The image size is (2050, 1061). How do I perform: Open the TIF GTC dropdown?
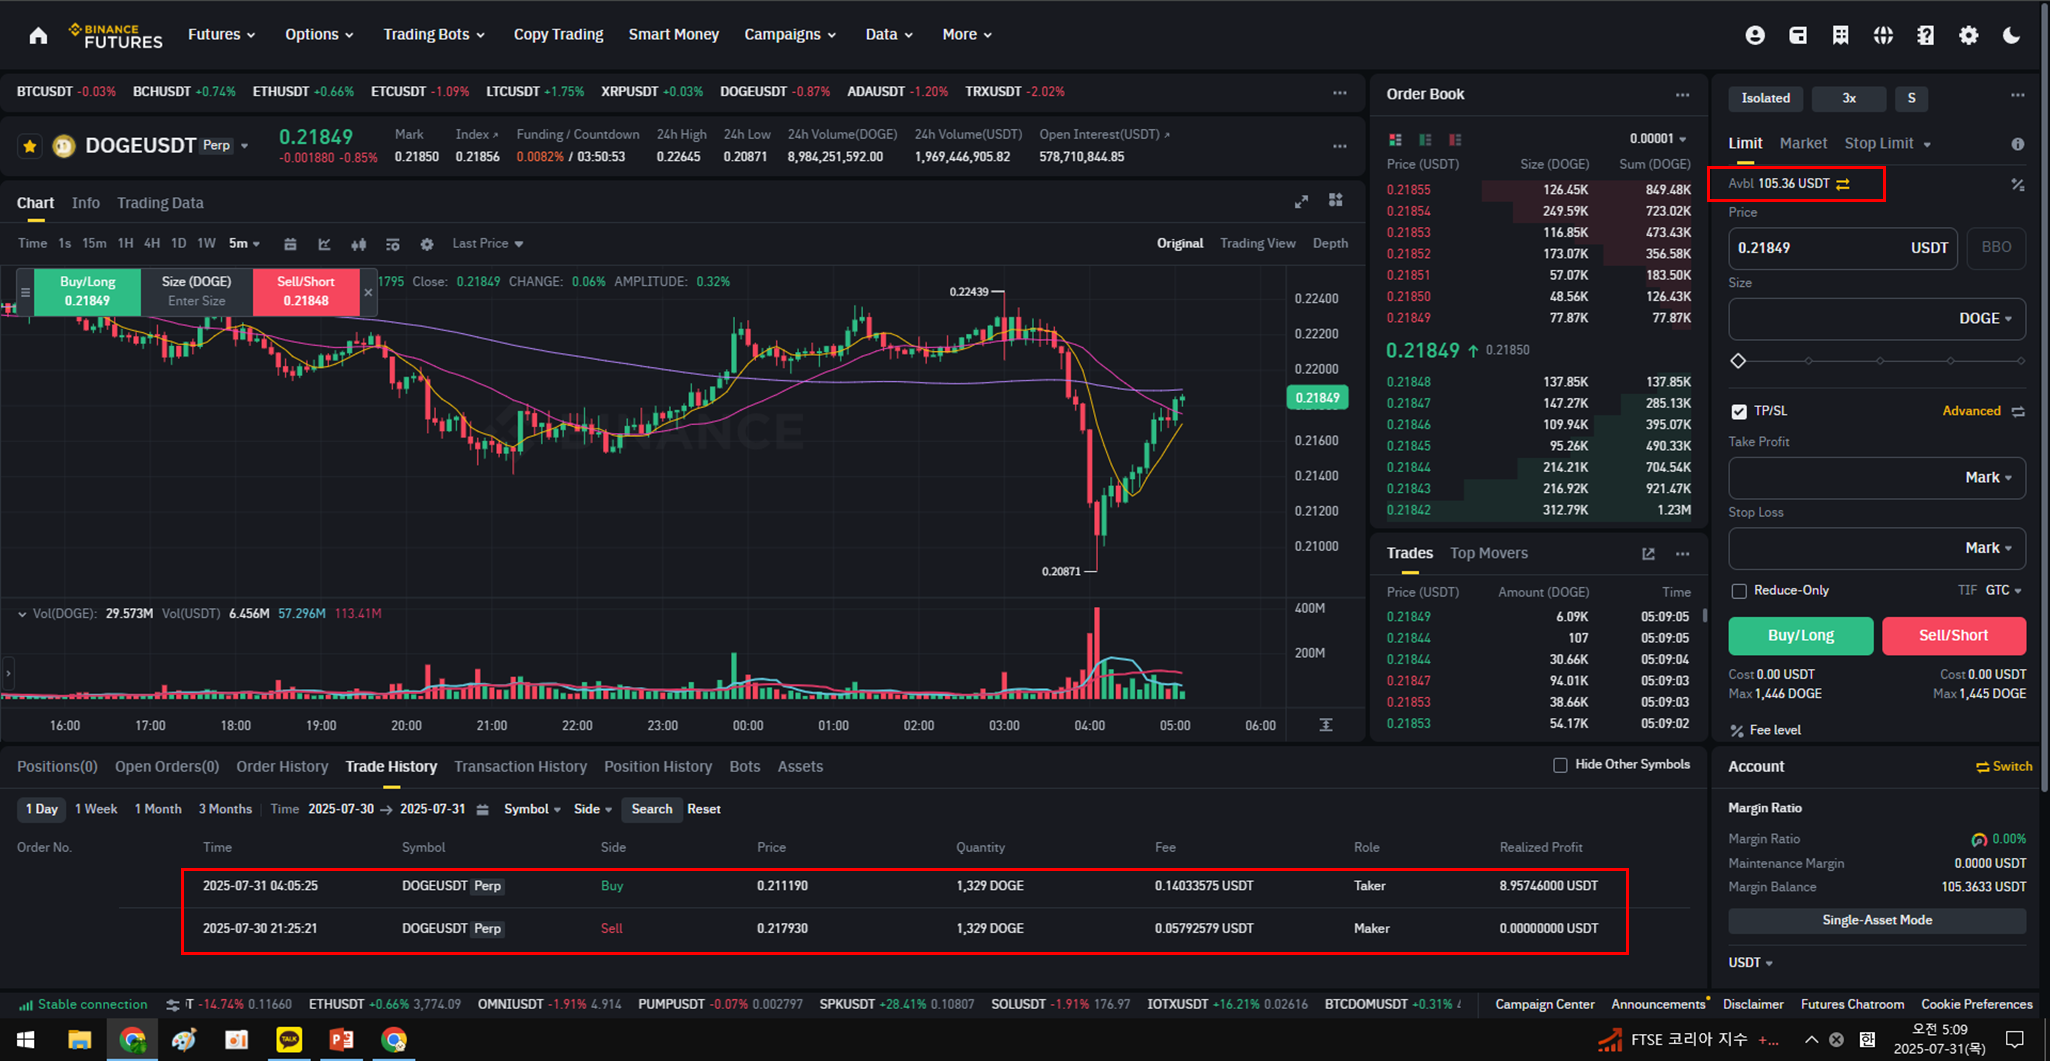tap(2003, 591)
